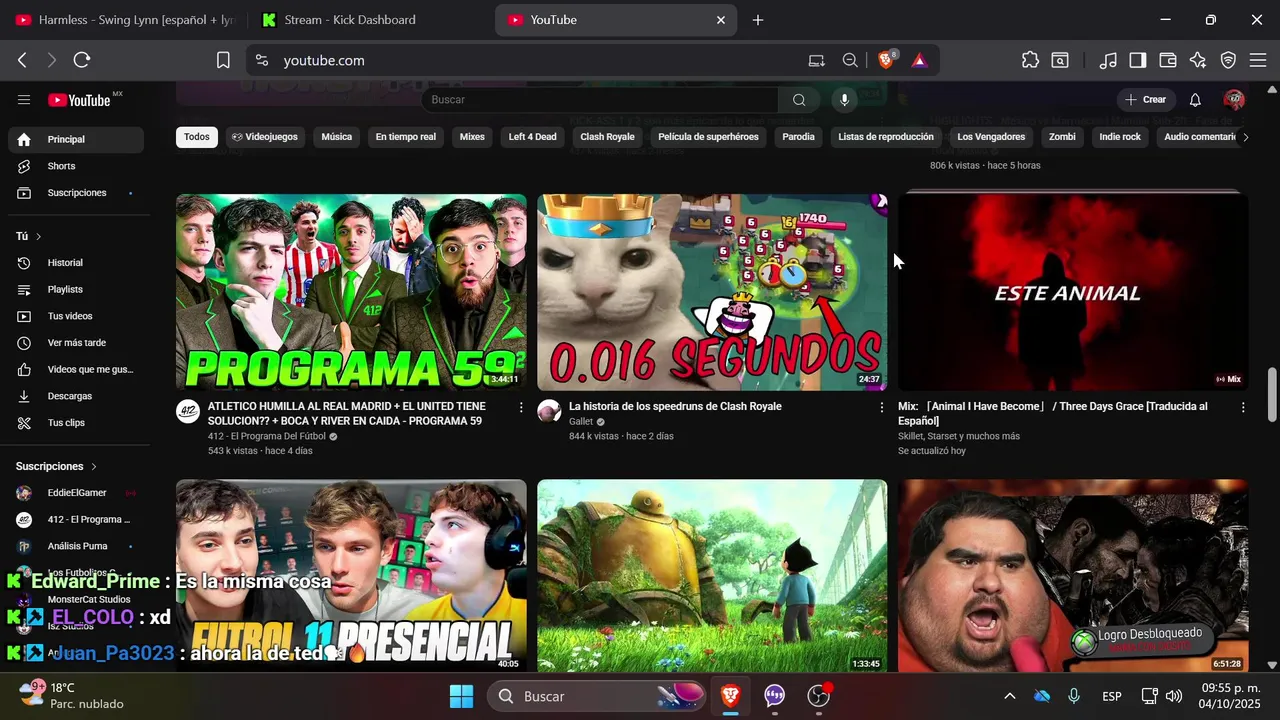Open Tus videos in sidebar
The height and width of the screenshot is (720, 1280).
[76, 316]
